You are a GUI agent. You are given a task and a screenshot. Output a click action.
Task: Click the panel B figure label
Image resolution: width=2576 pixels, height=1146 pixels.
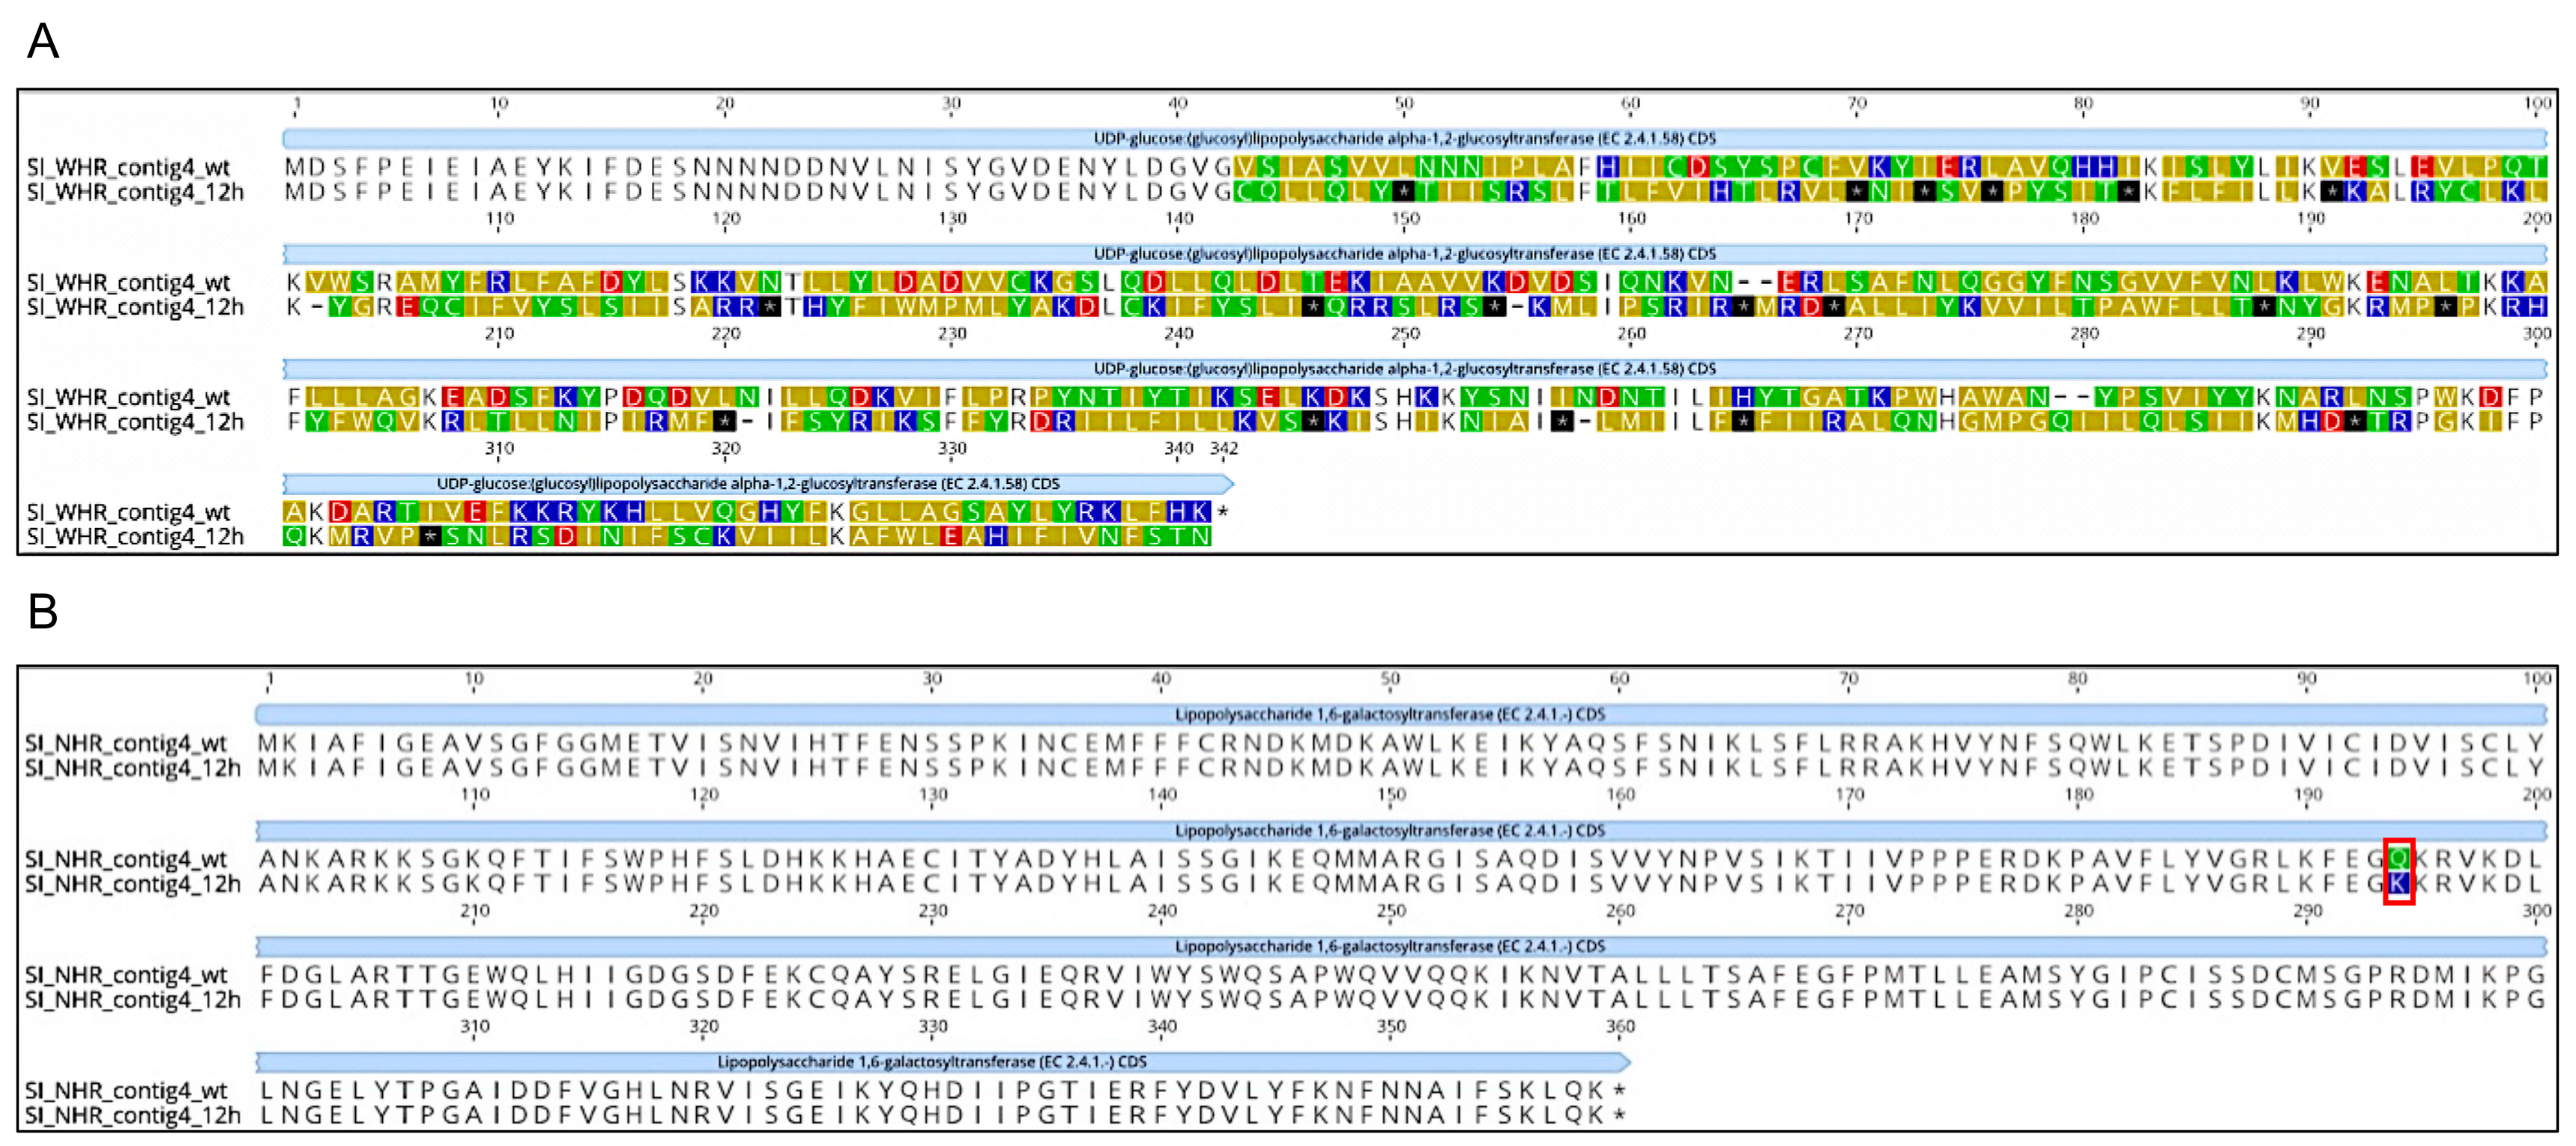(42, 611)
